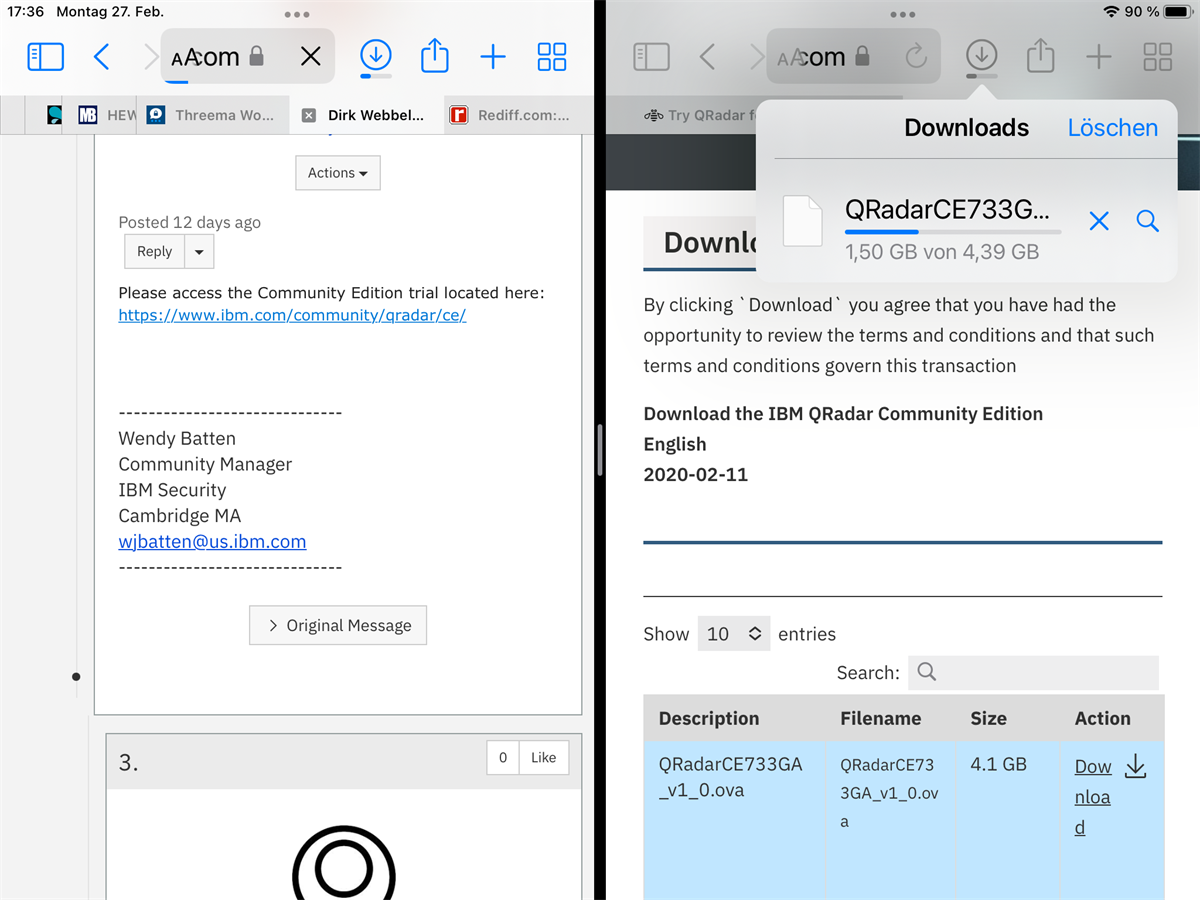Viewport: 1200px width, 900px height.
Task: Click download arrow icon in table row
Action: click(1136, 767)
